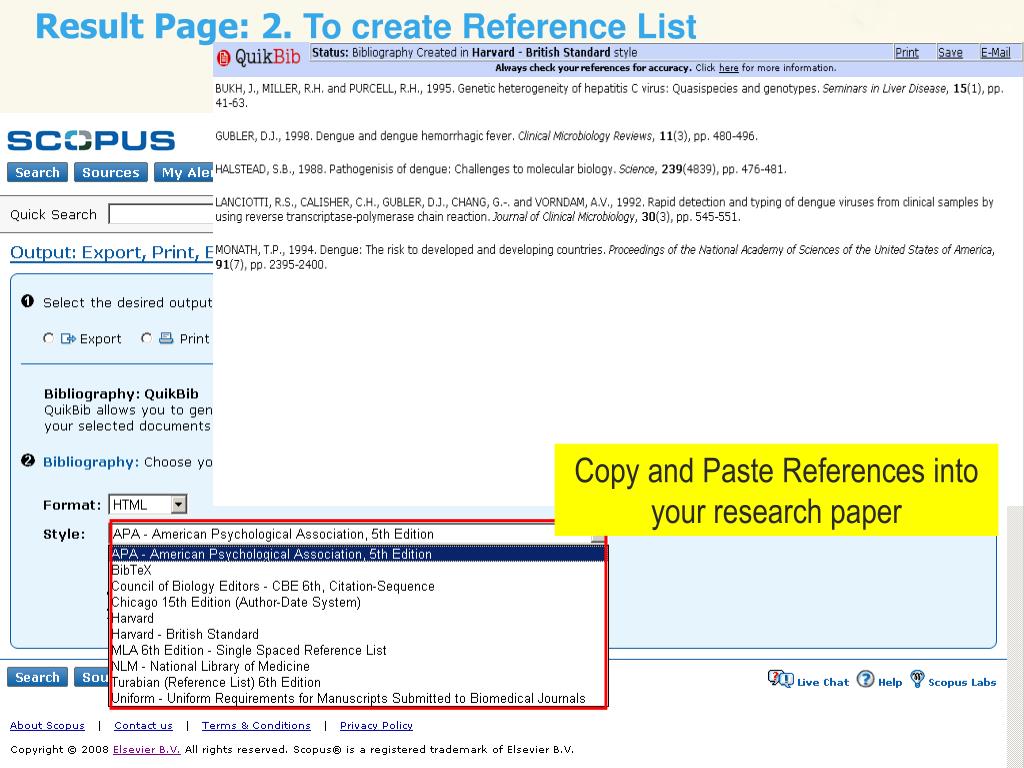This screenshot has width=1024, height=768.
Task: Choose BibTeX in style list
Action: pyautogui.click(x=357, y=570)
